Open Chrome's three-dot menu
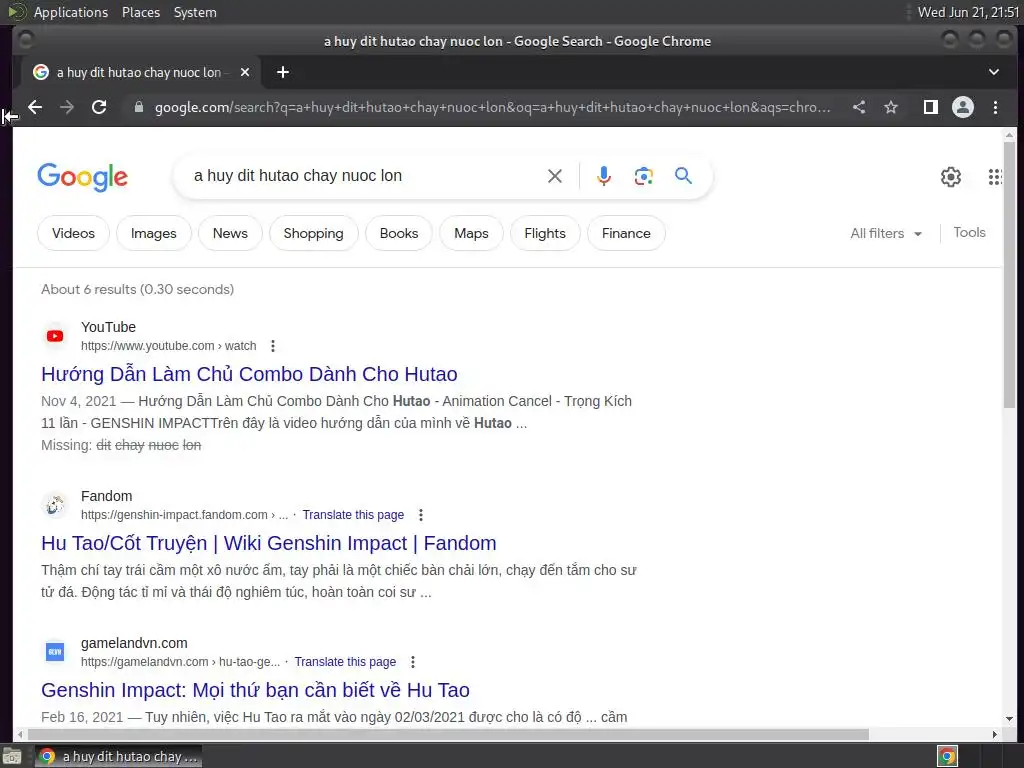Viewport: 1024px width, 768px height. [995, 107]
